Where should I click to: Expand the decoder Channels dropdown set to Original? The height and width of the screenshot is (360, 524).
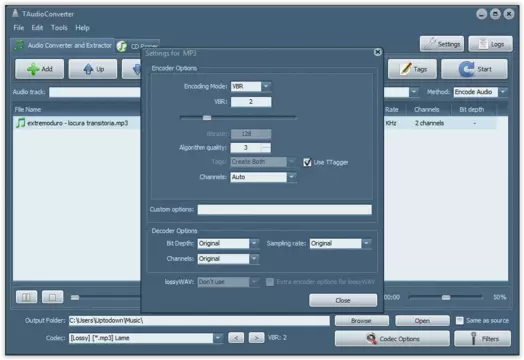coord(254,259)
